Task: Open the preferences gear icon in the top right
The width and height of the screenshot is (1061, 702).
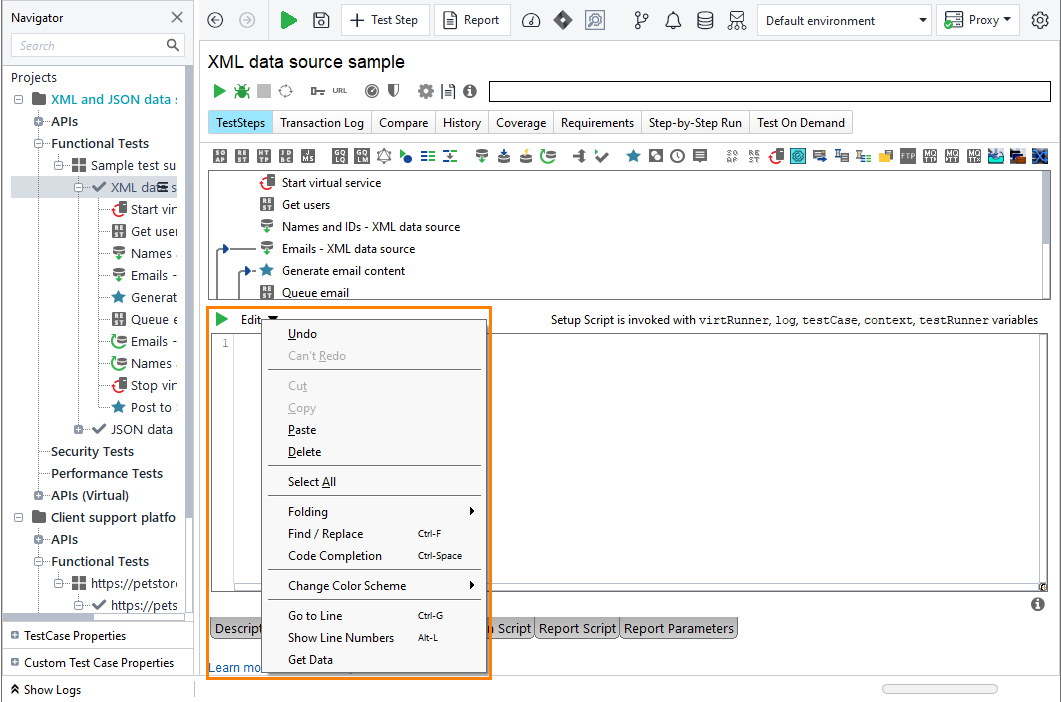Action: (1039, 20)
